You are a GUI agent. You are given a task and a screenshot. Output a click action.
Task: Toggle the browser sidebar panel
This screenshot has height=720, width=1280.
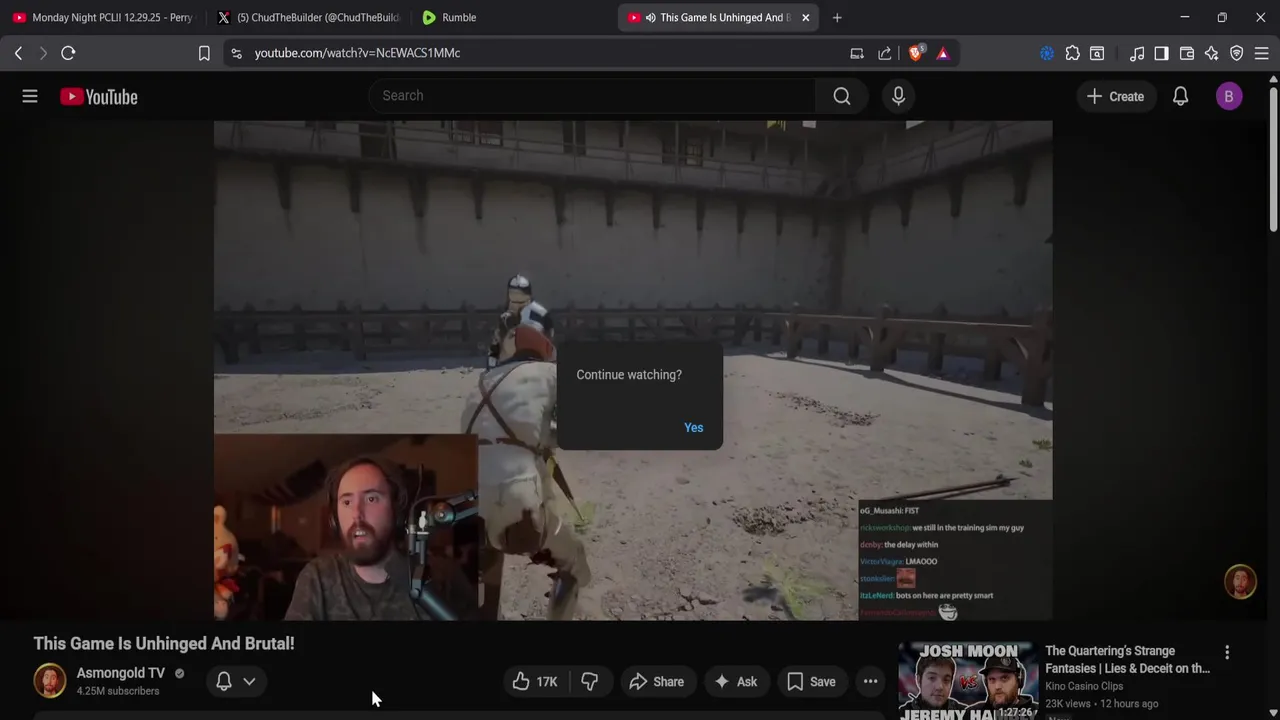(1161, 53)
